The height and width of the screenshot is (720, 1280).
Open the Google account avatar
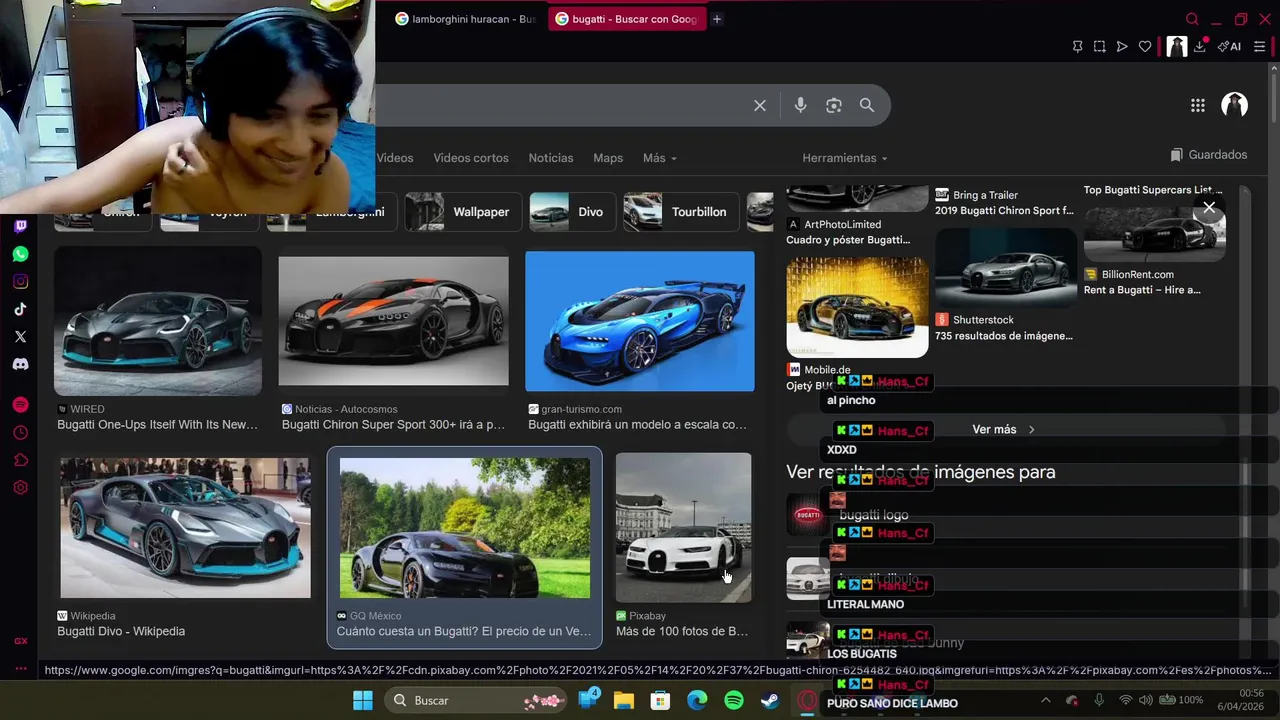point(1235,105)
